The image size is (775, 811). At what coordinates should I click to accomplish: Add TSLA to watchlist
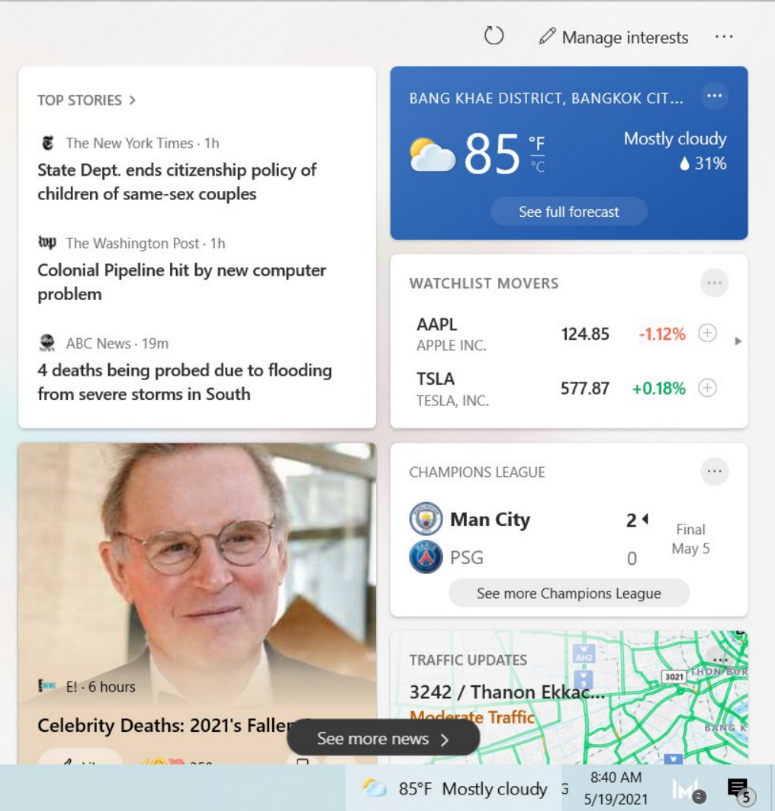click(707, 387)
